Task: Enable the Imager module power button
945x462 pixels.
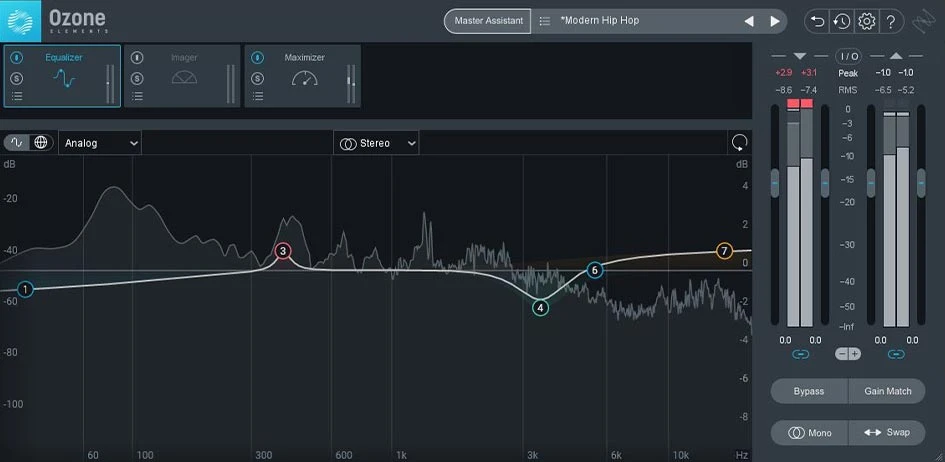Action: [137, 58]
